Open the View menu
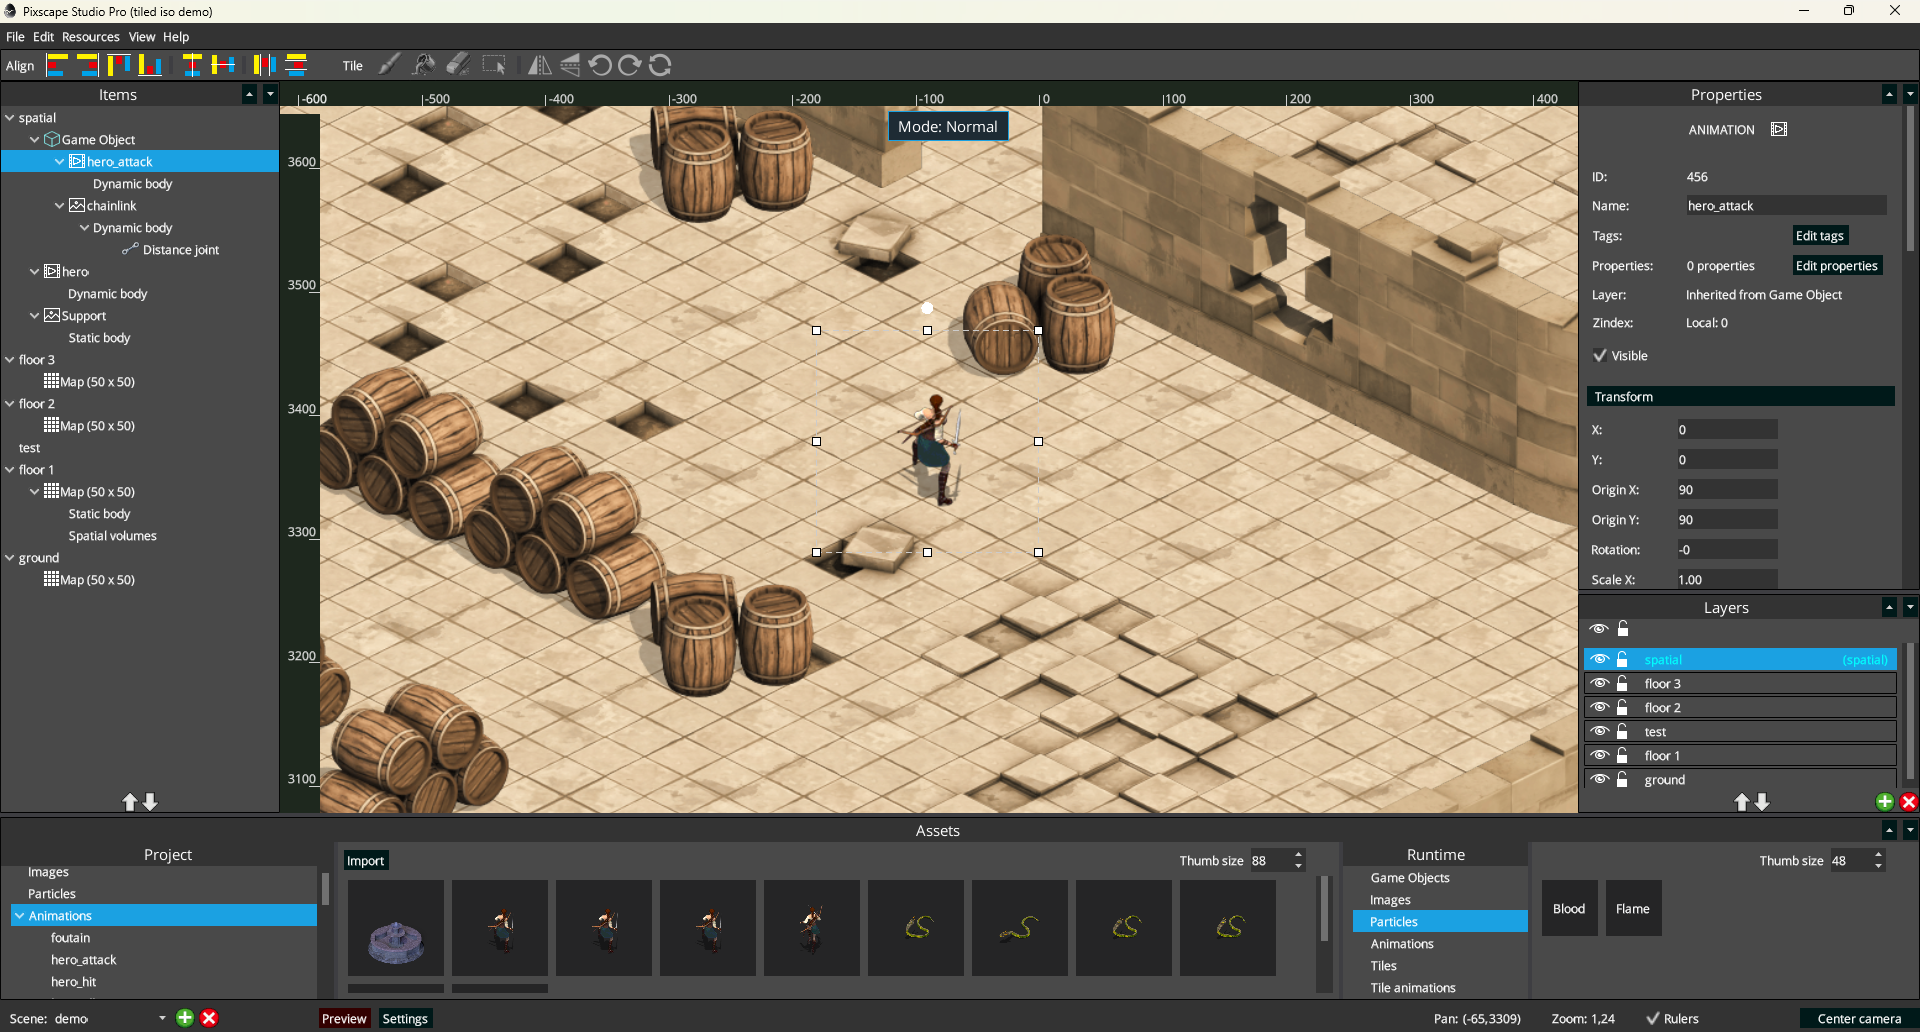 tap(142, 36)
